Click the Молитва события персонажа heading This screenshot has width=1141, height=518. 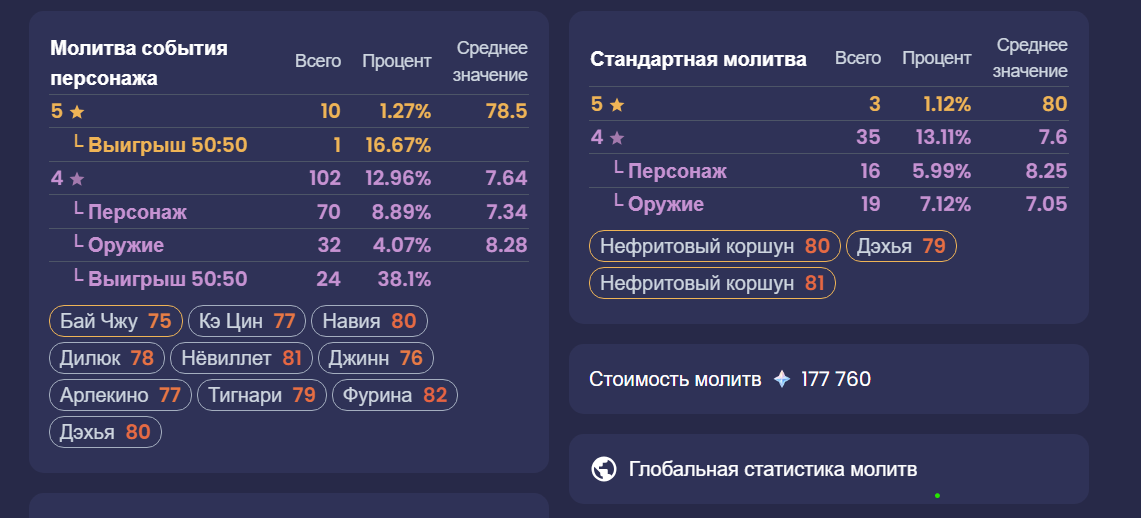tap(139, 63)
